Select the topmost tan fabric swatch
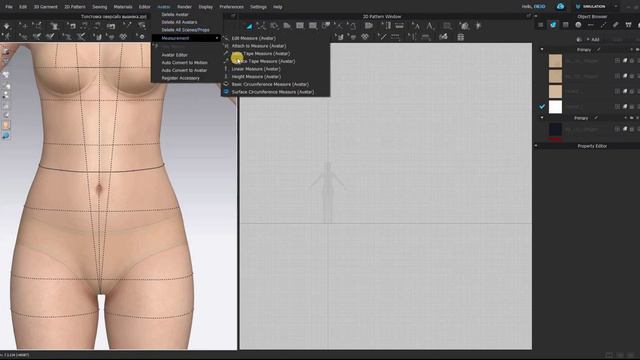640x360 pixels. pyautogui.click(x=555, y=61)
